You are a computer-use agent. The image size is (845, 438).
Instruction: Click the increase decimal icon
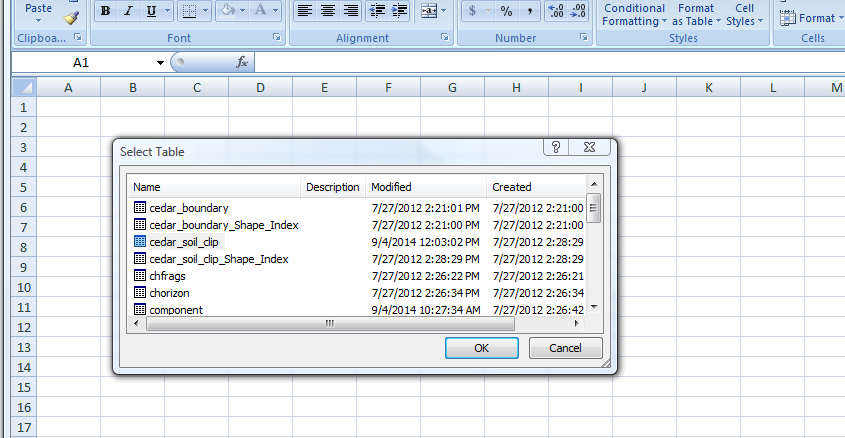pyautogui.click(x=555, y=11)
